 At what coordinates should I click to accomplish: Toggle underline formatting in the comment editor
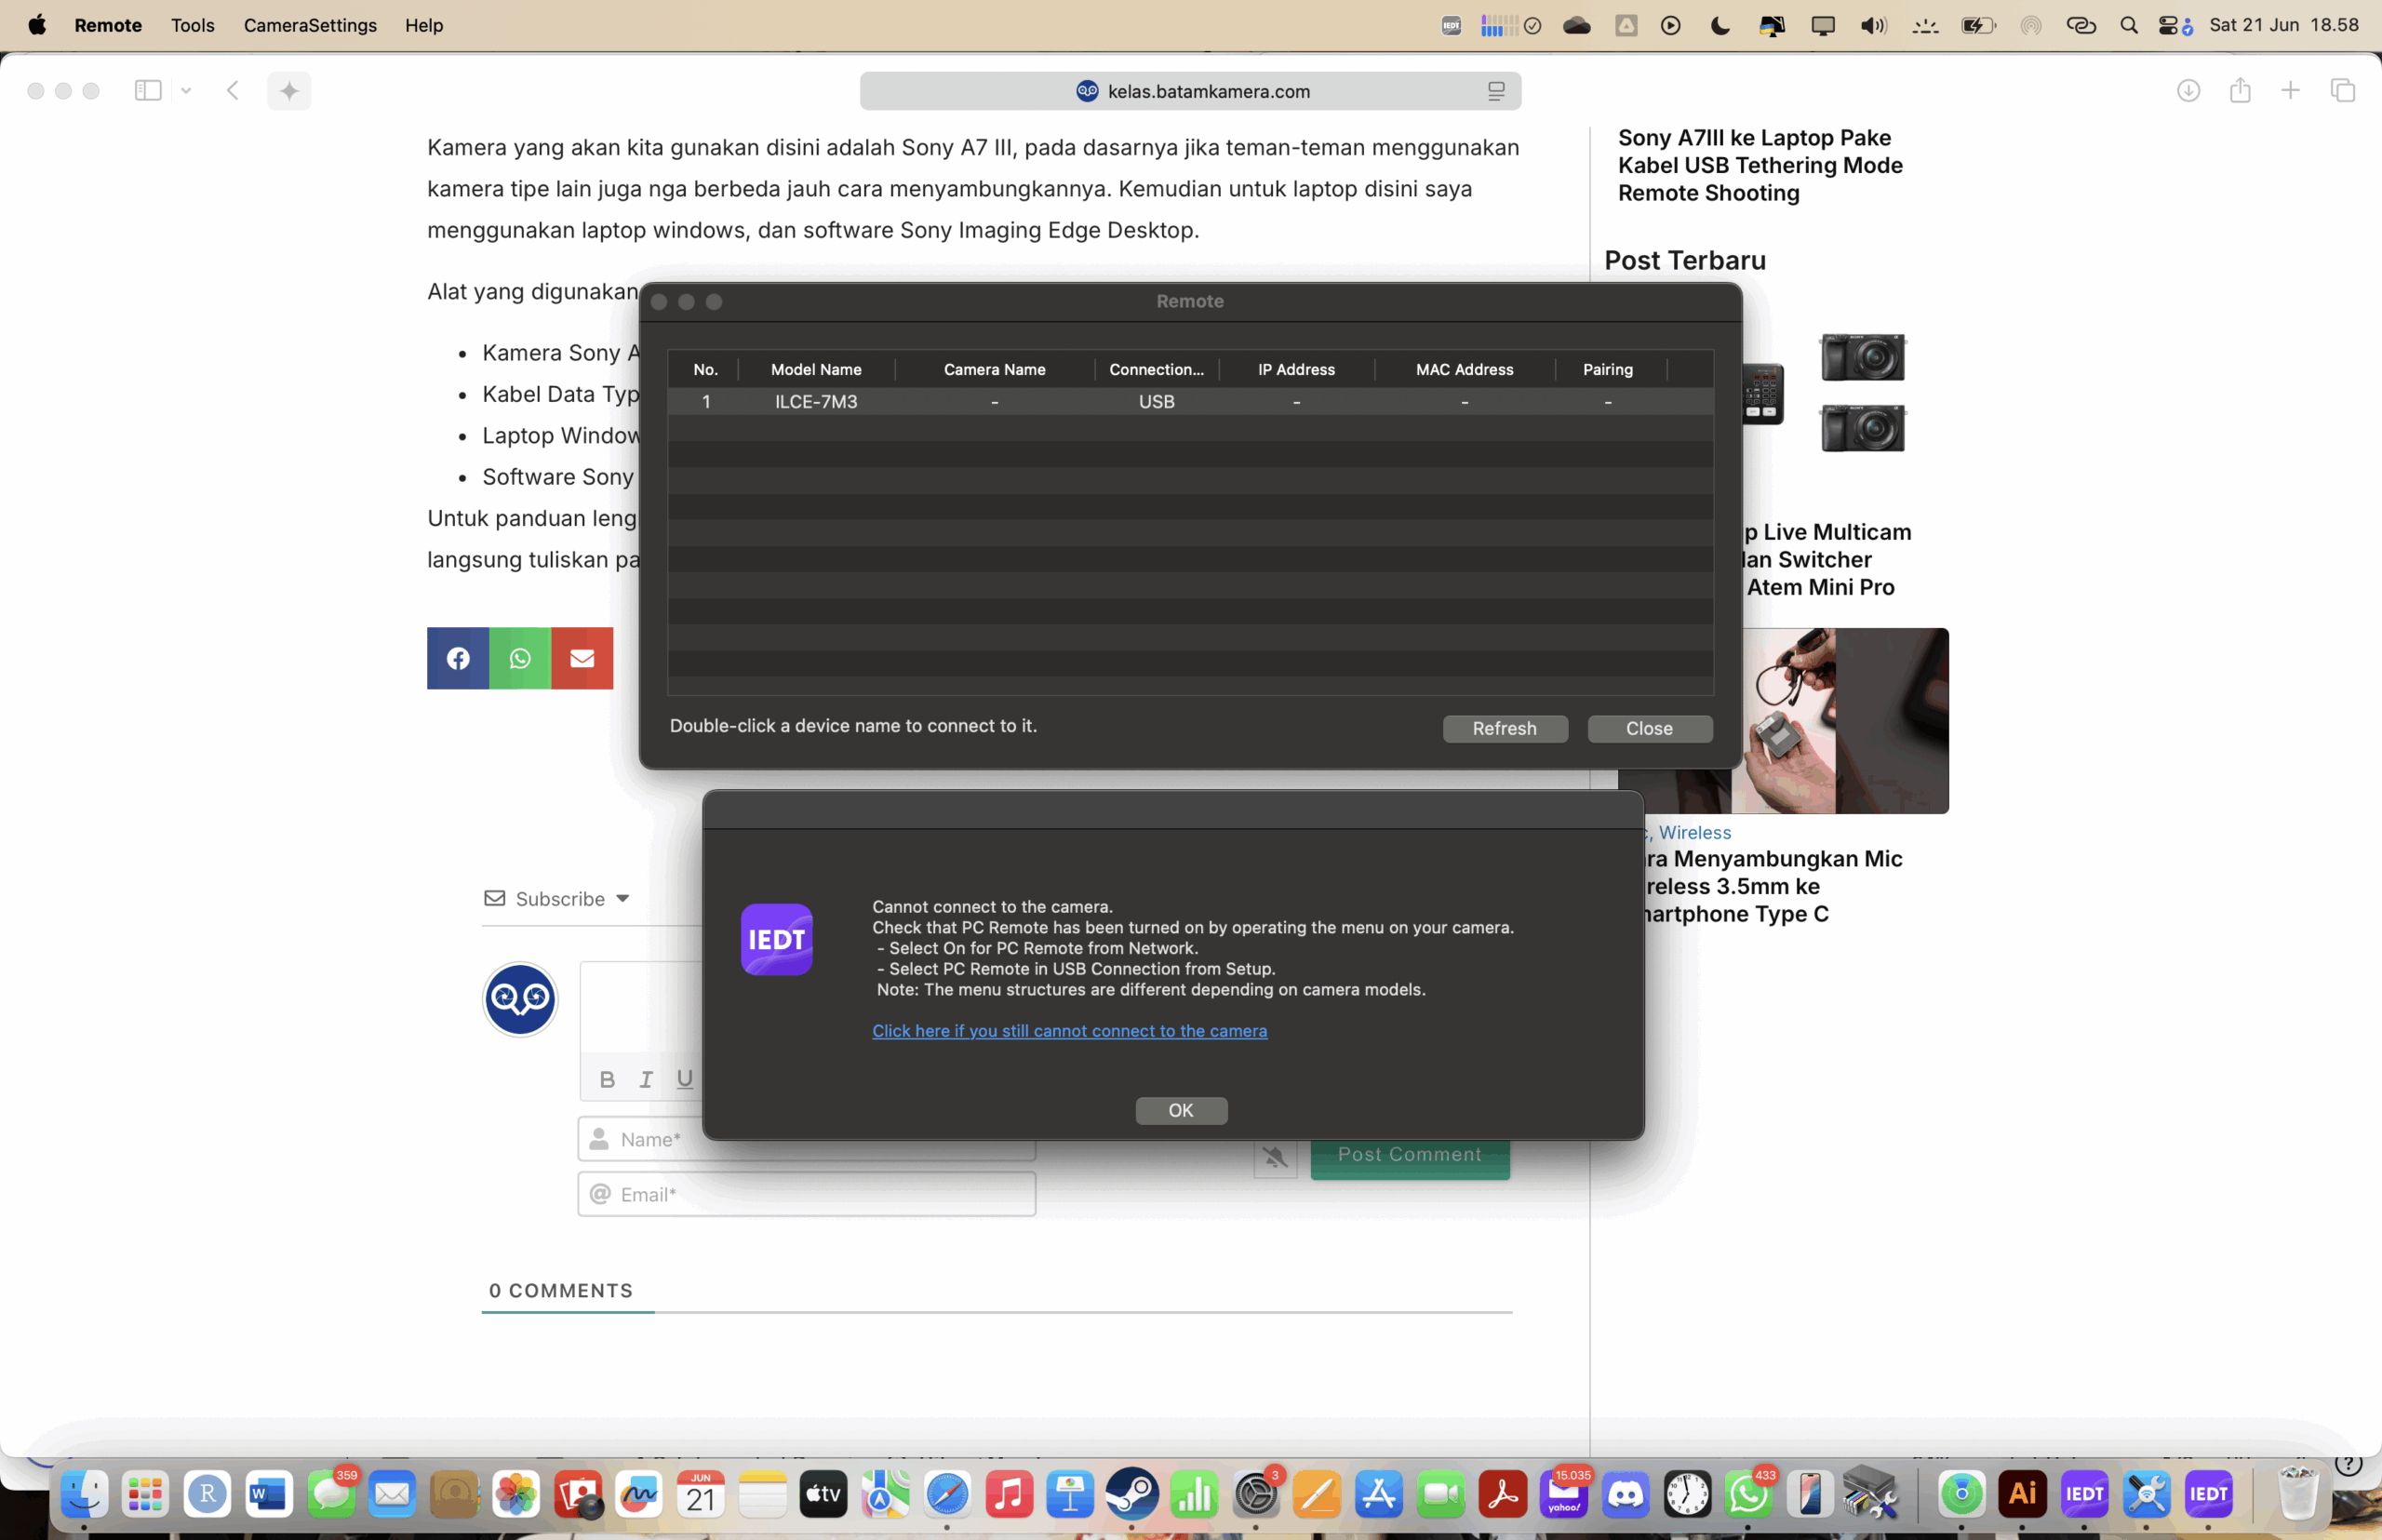pos(684,1079)
